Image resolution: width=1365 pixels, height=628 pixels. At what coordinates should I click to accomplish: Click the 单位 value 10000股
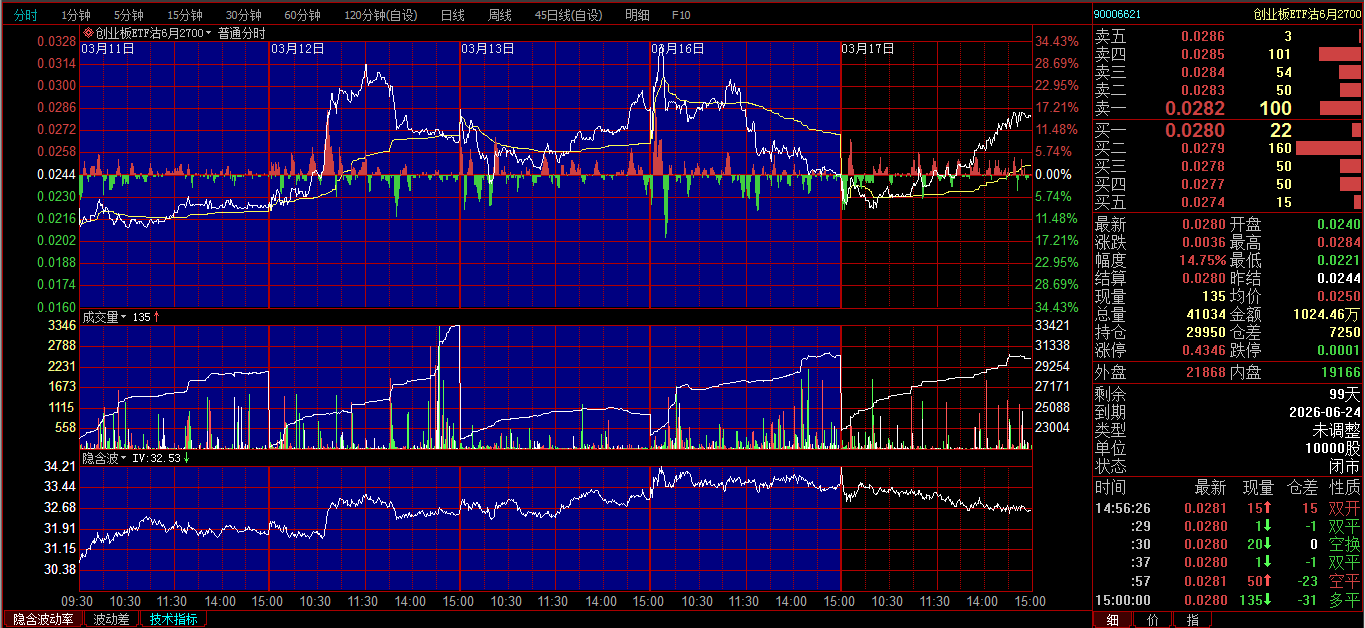[1335, 448]
